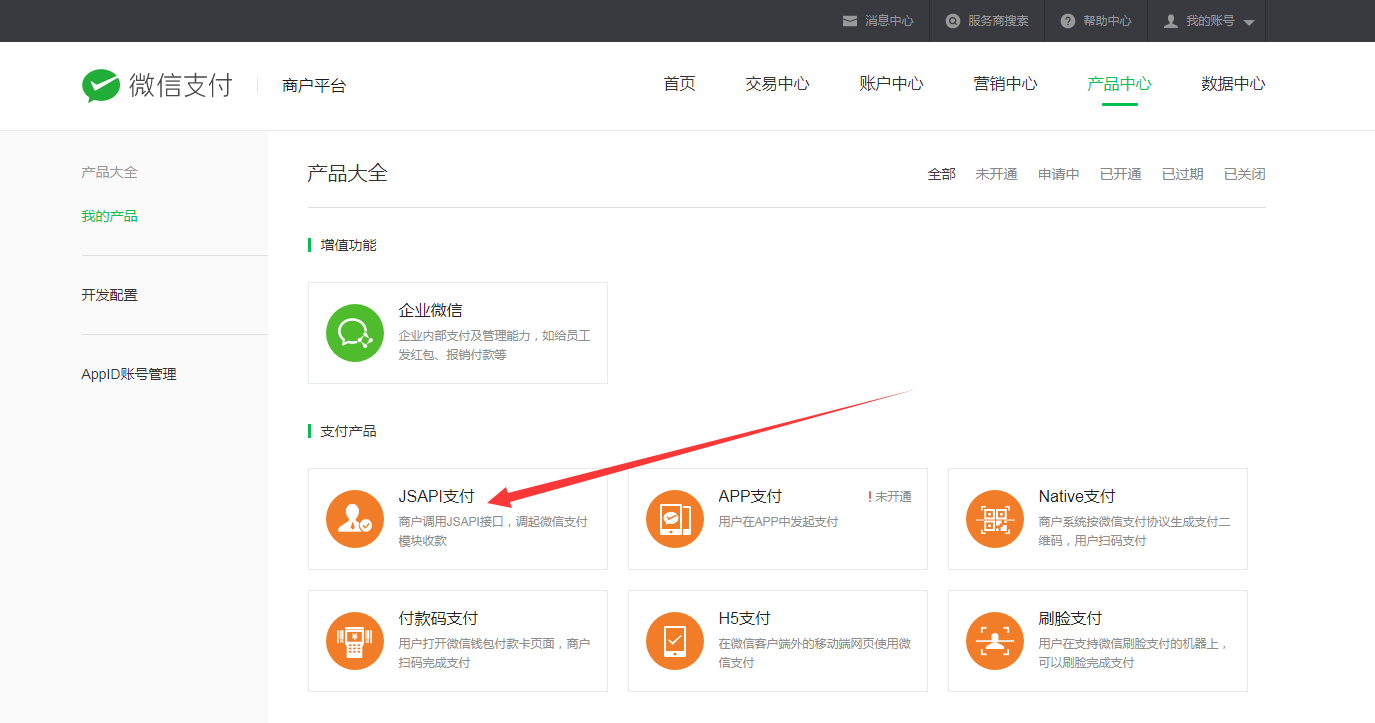Open 消息中心 in the top bar

889,21
